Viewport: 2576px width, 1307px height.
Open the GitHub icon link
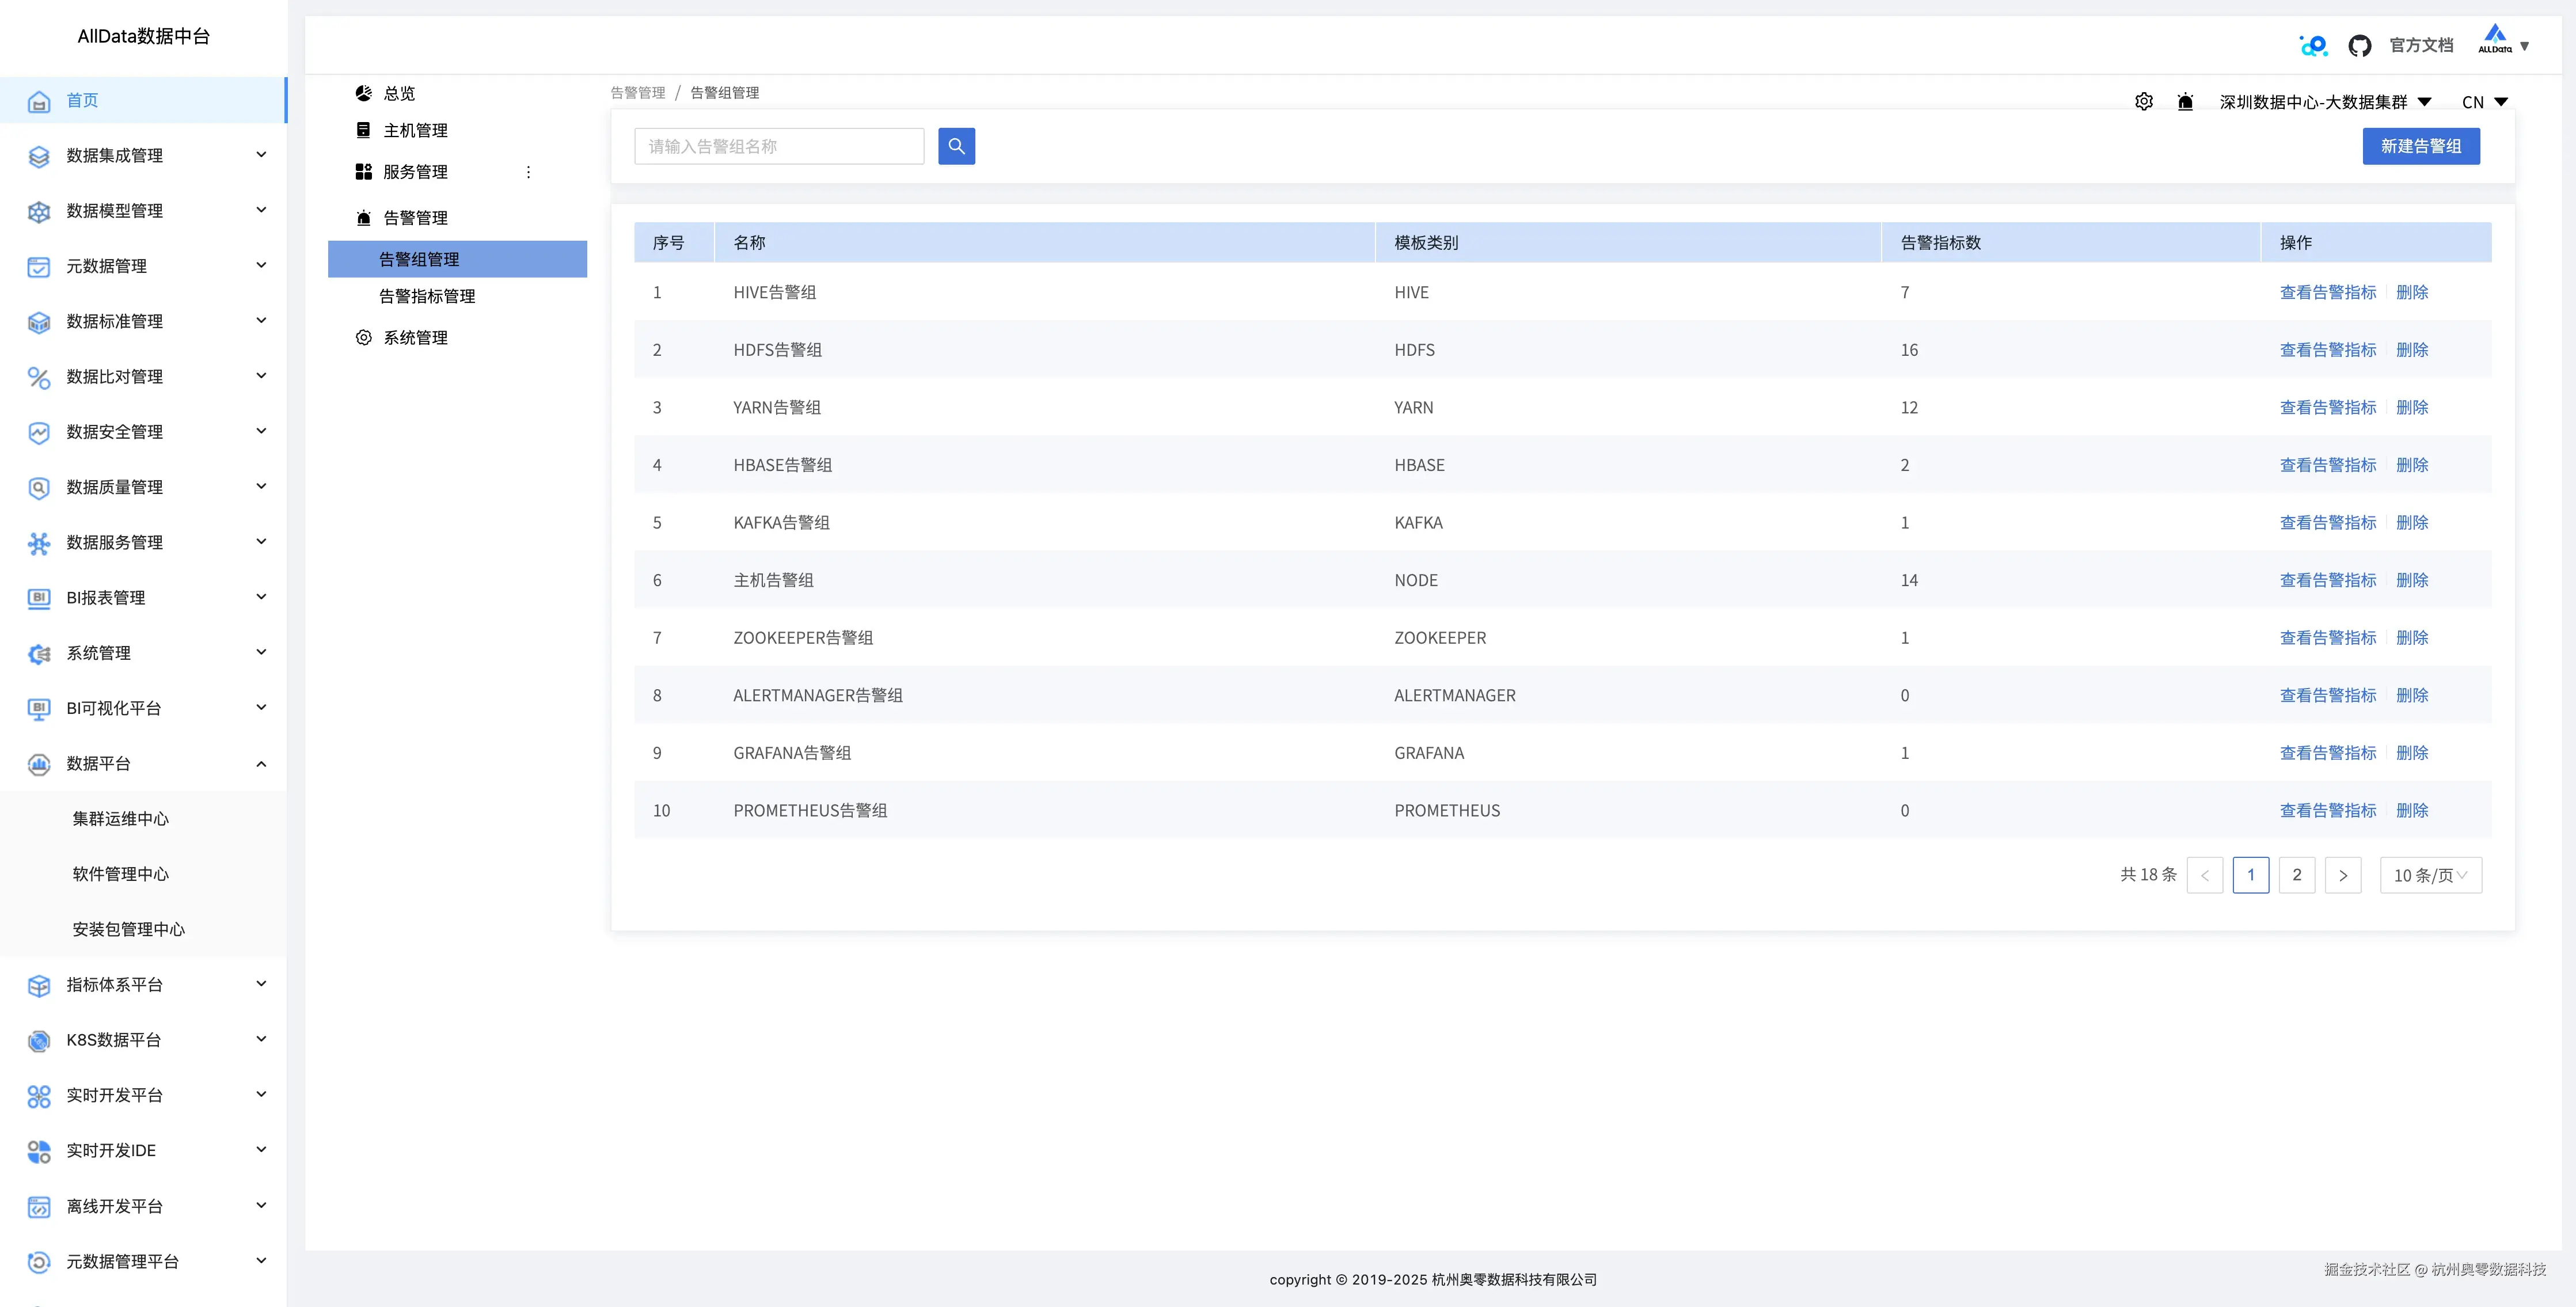pyautogui.click(x=2359, y=46)
